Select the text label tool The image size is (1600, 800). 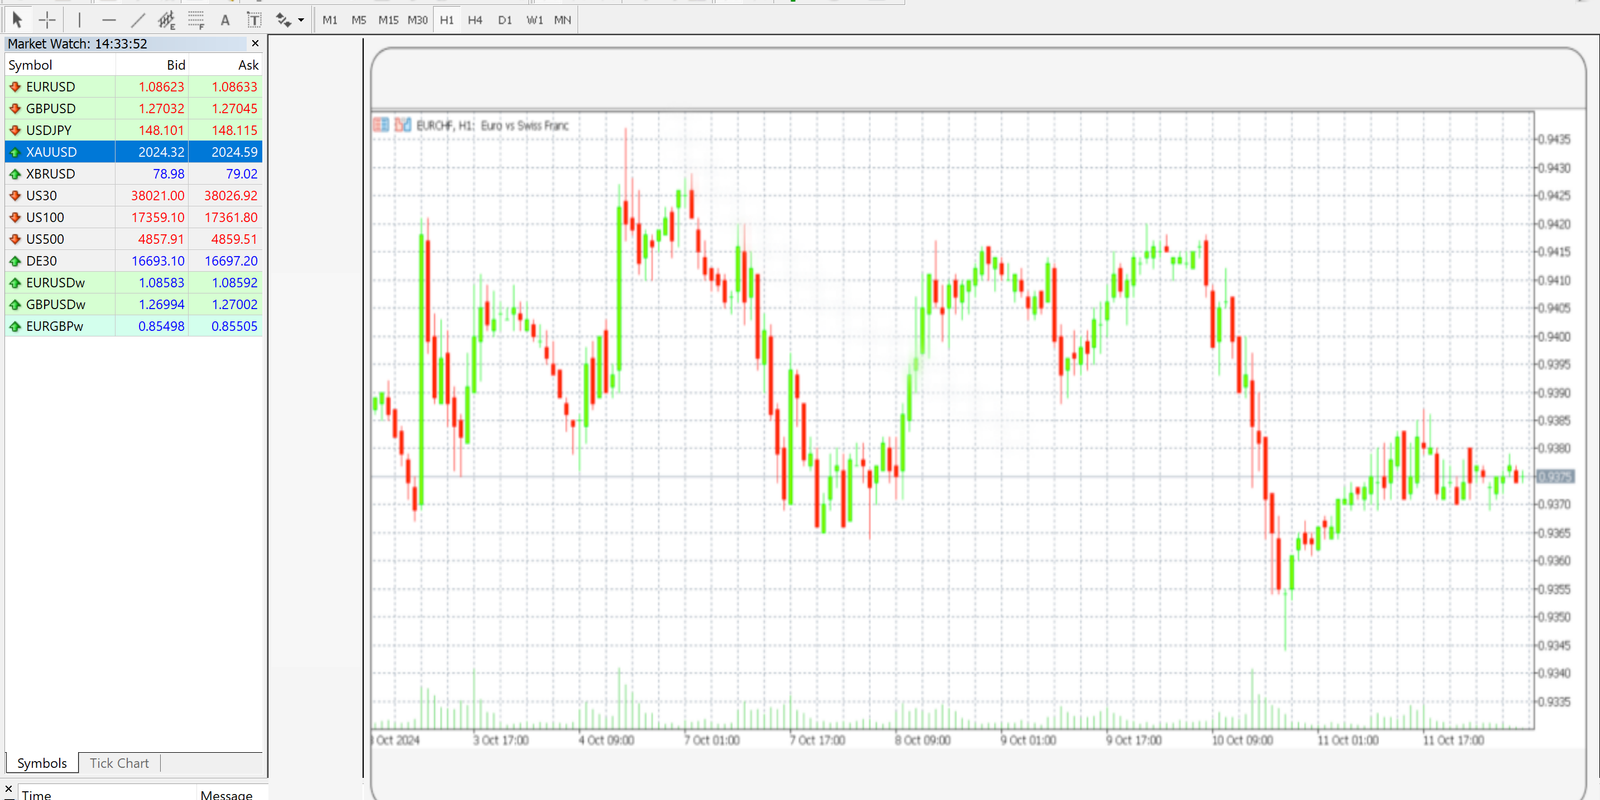pyautogui.click(x=254, y=19)
